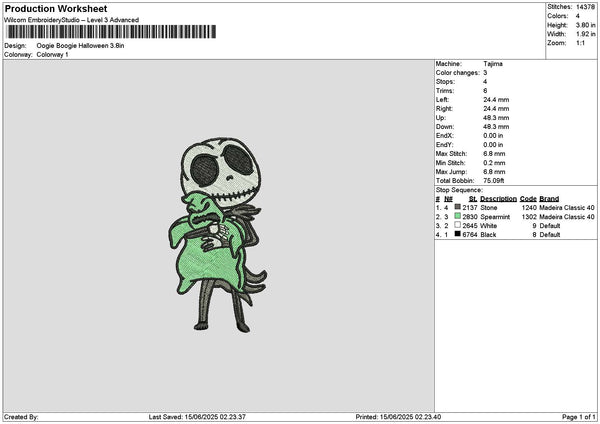Click the White thread color swatch
600x424 pixels.
pyautogui.click(x=457, y=225)
